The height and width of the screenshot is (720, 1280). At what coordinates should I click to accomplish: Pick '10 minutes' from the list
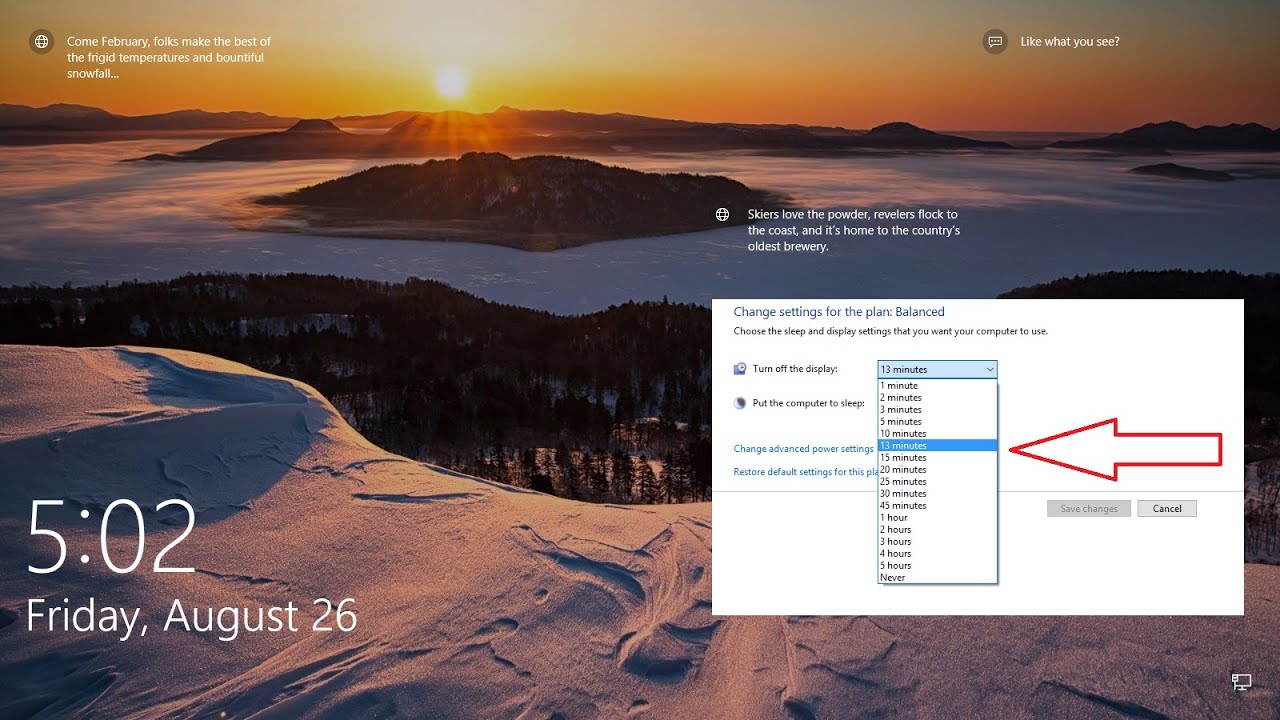[x=937, y=434]
